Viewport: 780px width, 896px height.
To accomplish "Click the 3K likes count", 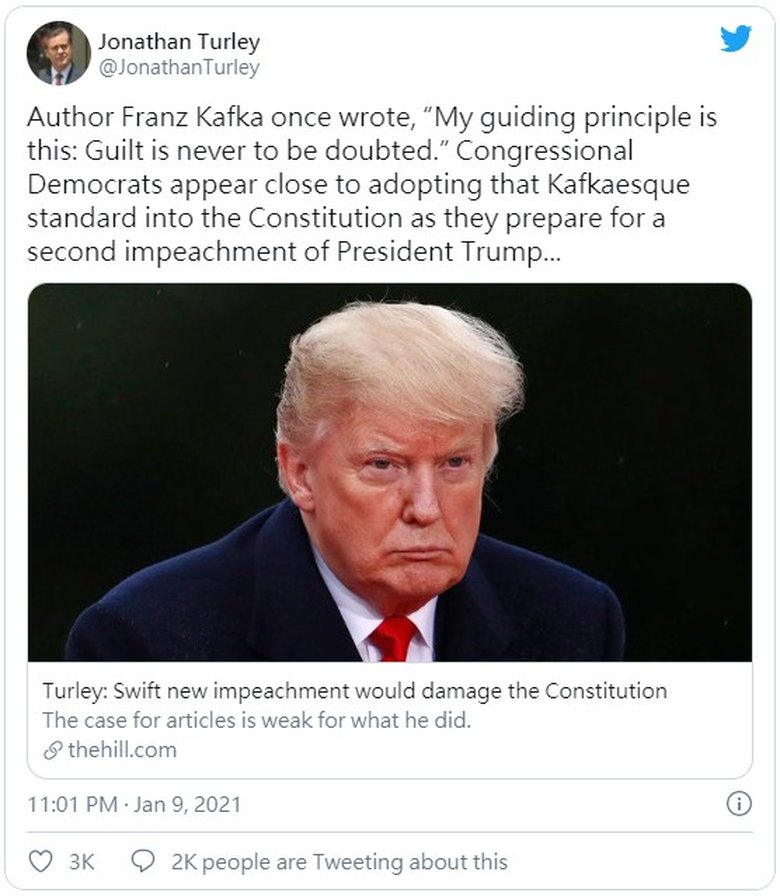I will (x=81, y=861).
